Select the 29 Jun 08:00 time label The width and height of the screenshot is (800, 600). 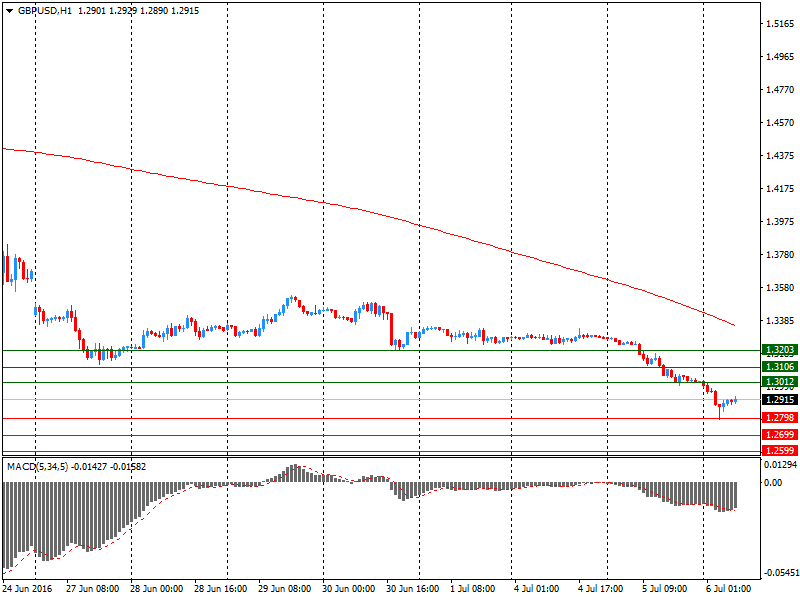pyautogui.click(x=284, y=589)
